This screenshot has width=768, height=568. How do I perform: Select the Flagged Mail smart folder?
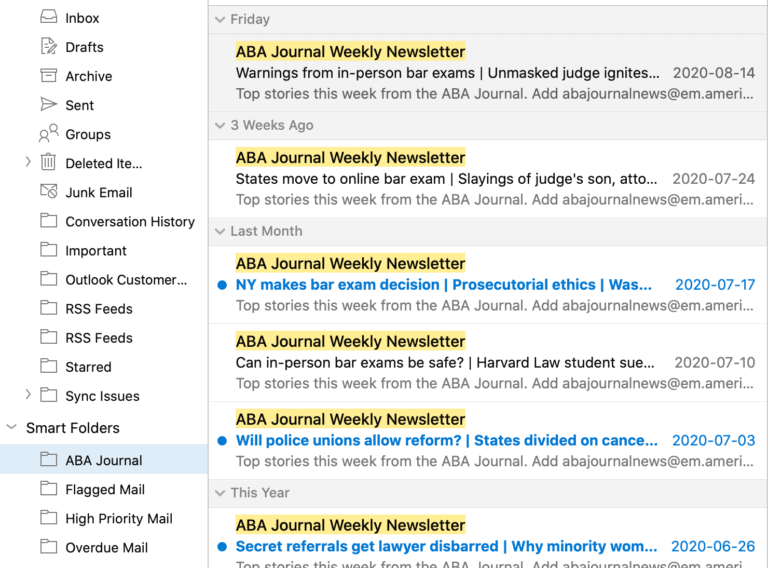click(x=104, y=489)
